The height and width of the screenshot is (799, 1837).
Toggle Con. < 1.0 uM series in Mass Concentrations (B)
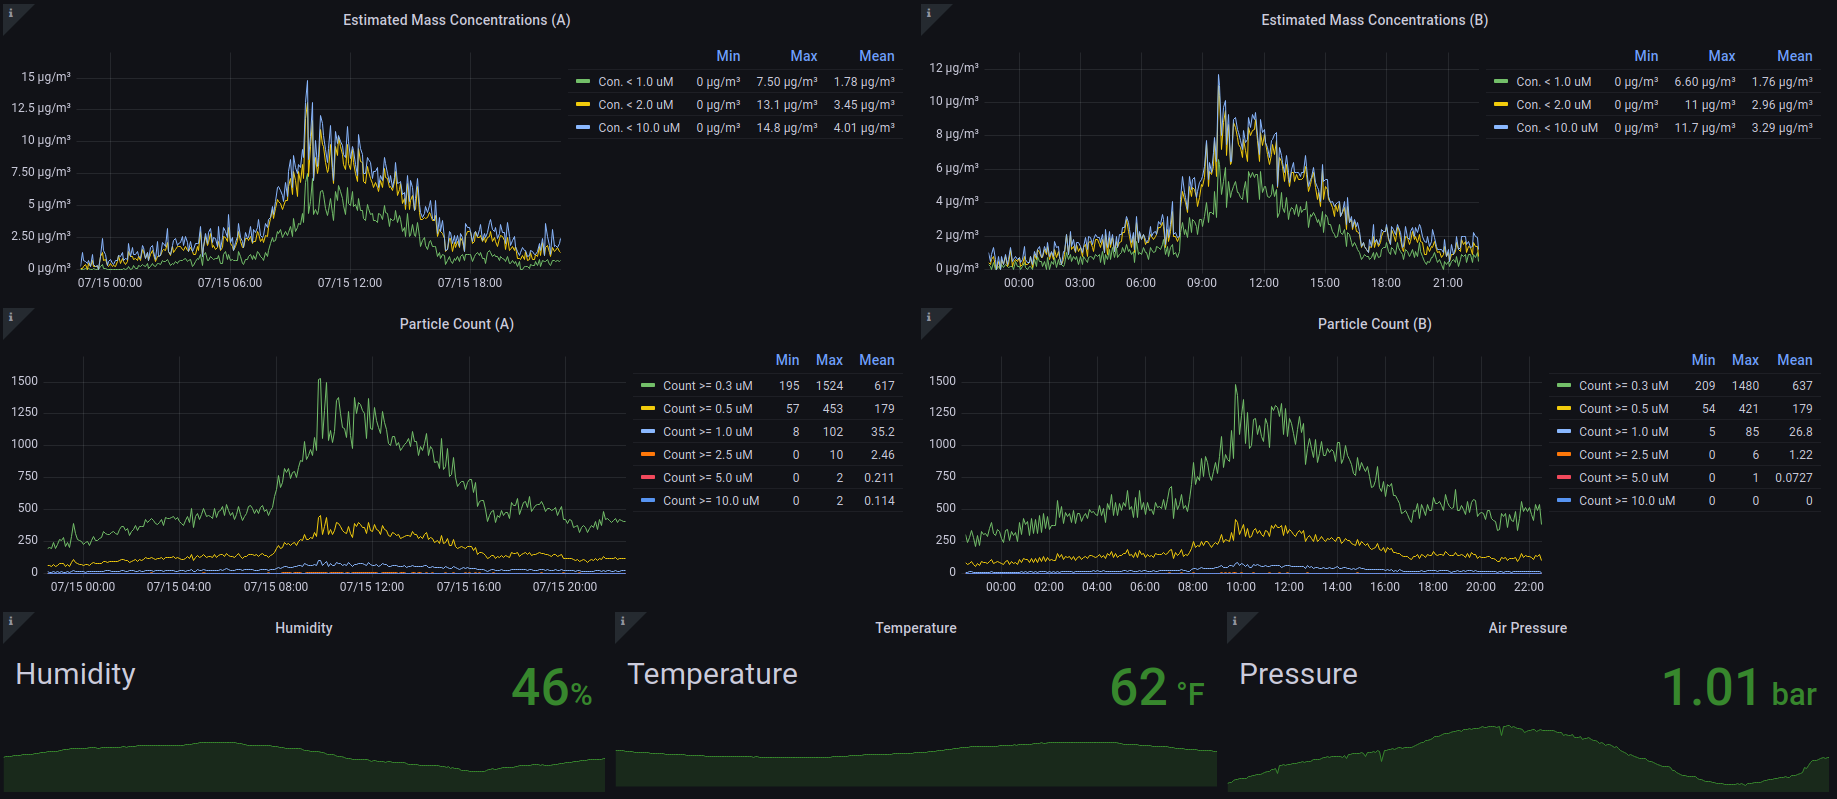coord(1554,82)
